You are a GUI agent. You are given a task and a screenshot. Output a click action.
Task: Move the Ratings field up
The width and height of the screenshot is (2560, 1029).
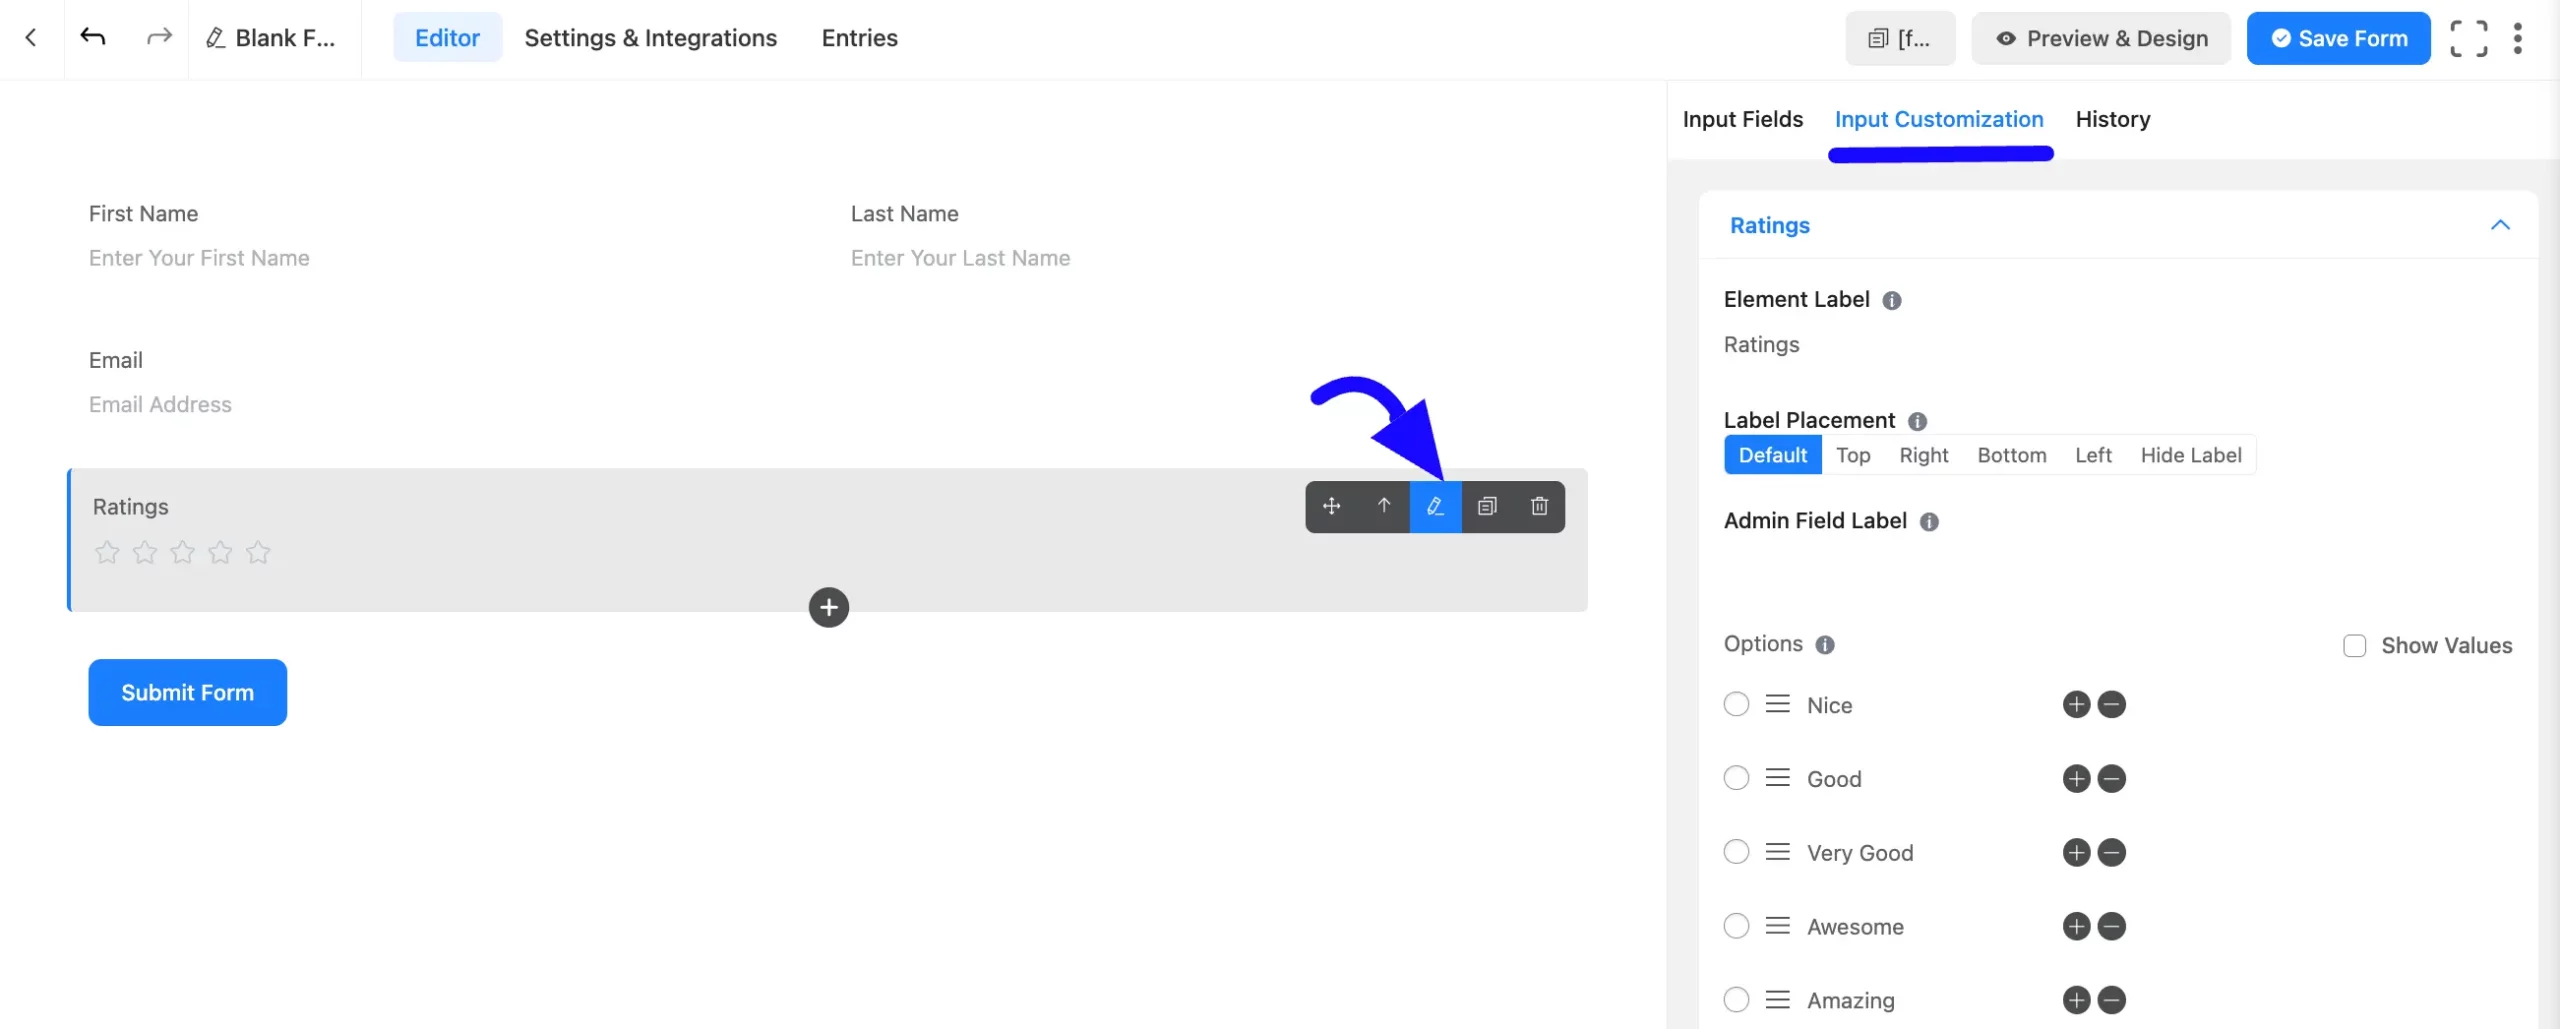1383,507
